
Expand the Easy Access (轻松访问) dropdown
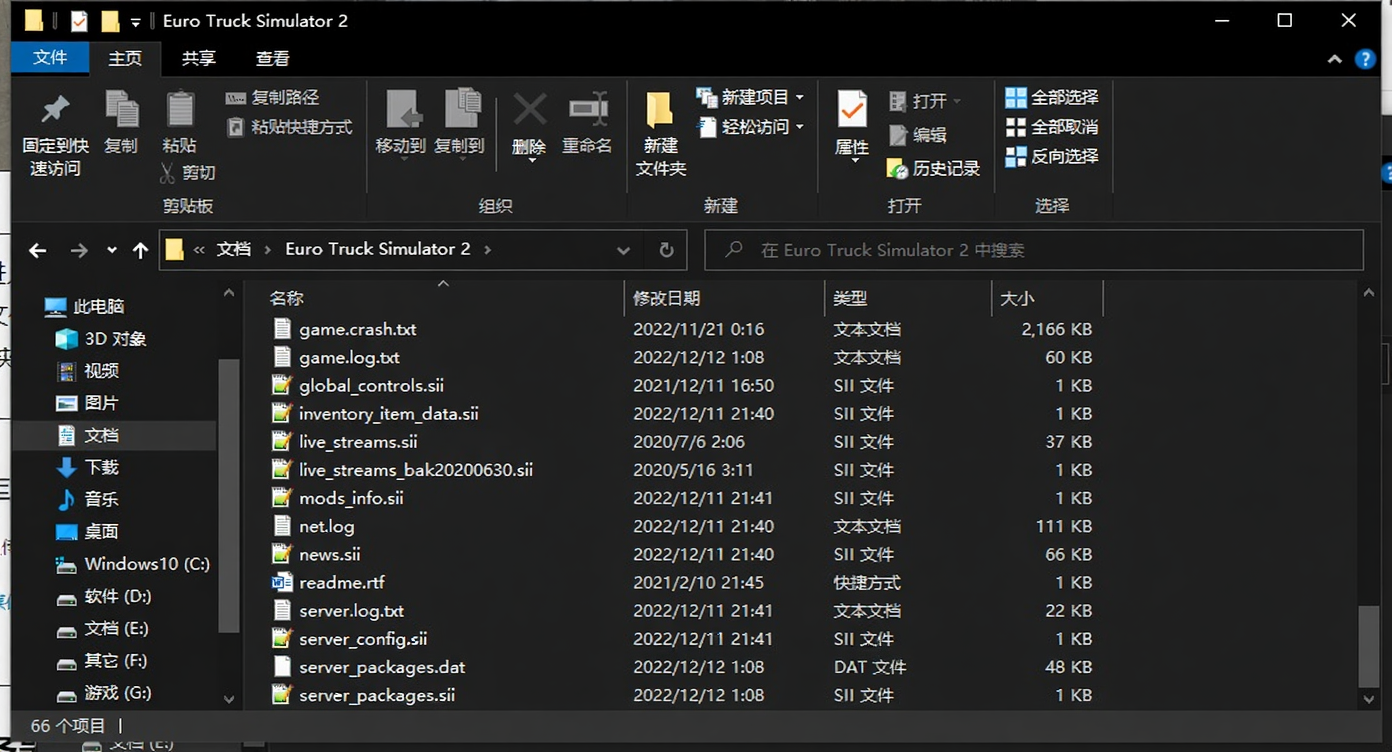pos(752,127)
